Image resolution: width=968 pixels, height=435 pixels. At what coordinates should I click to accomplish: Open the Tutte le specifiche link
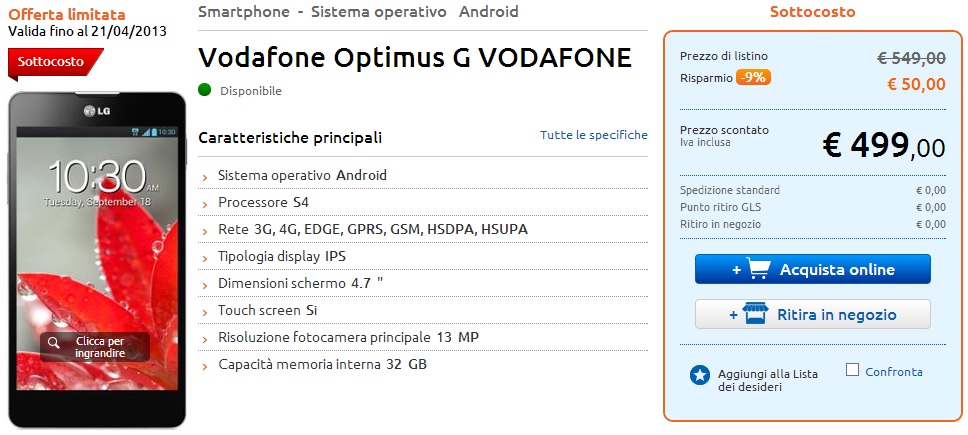594,135
